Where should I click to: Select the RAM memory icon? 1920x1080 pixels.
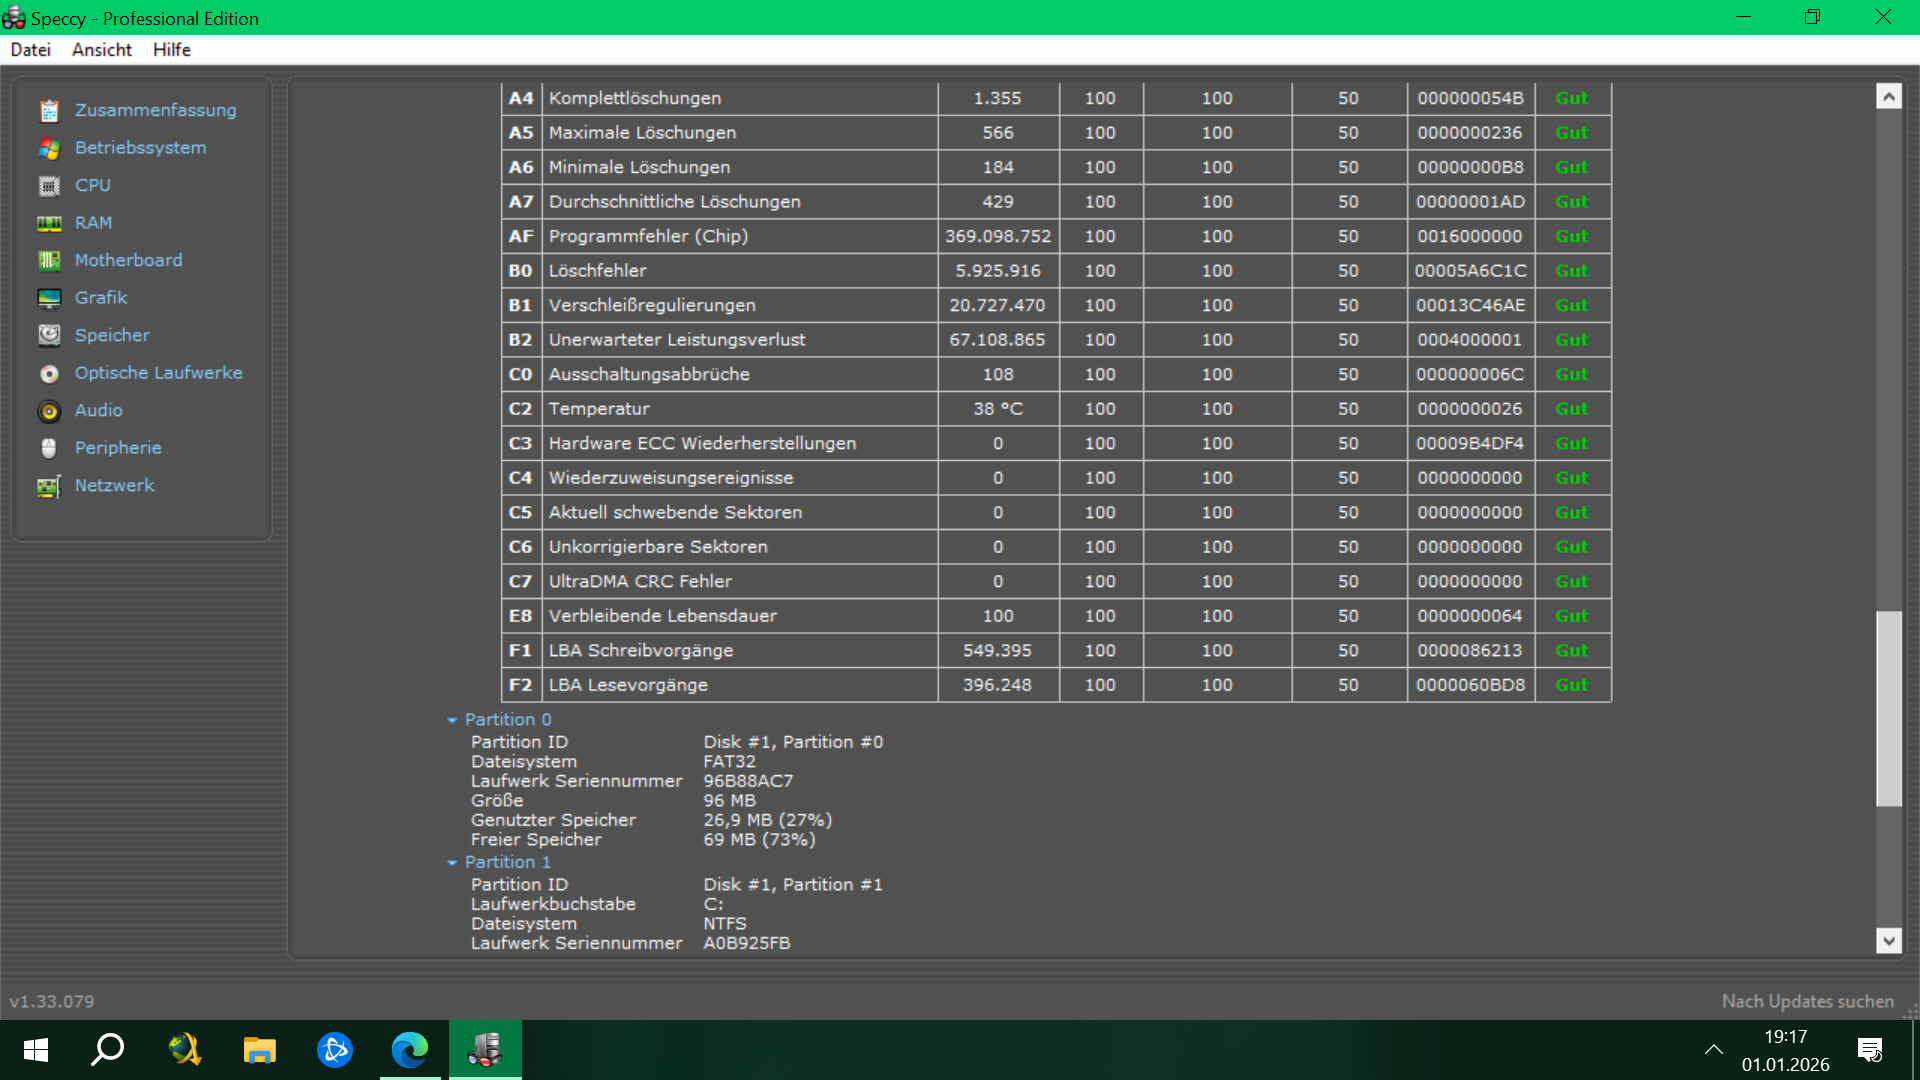tap(49, 224)
